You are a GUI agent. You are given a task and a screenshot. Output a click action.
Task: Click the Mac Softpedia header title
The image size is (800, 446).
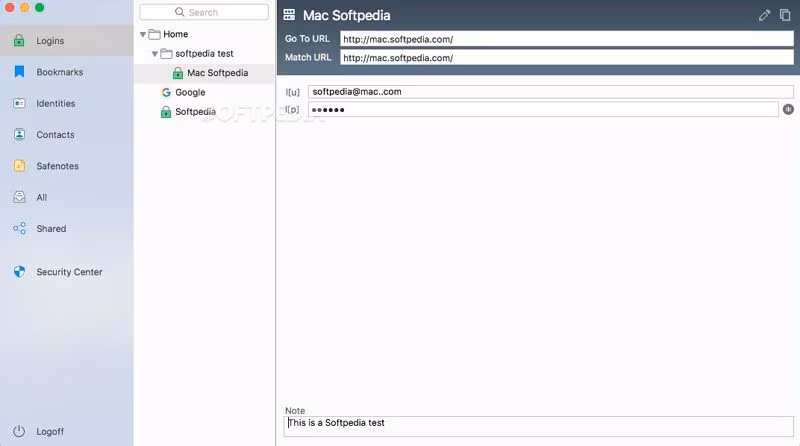[x=347, y=15]
